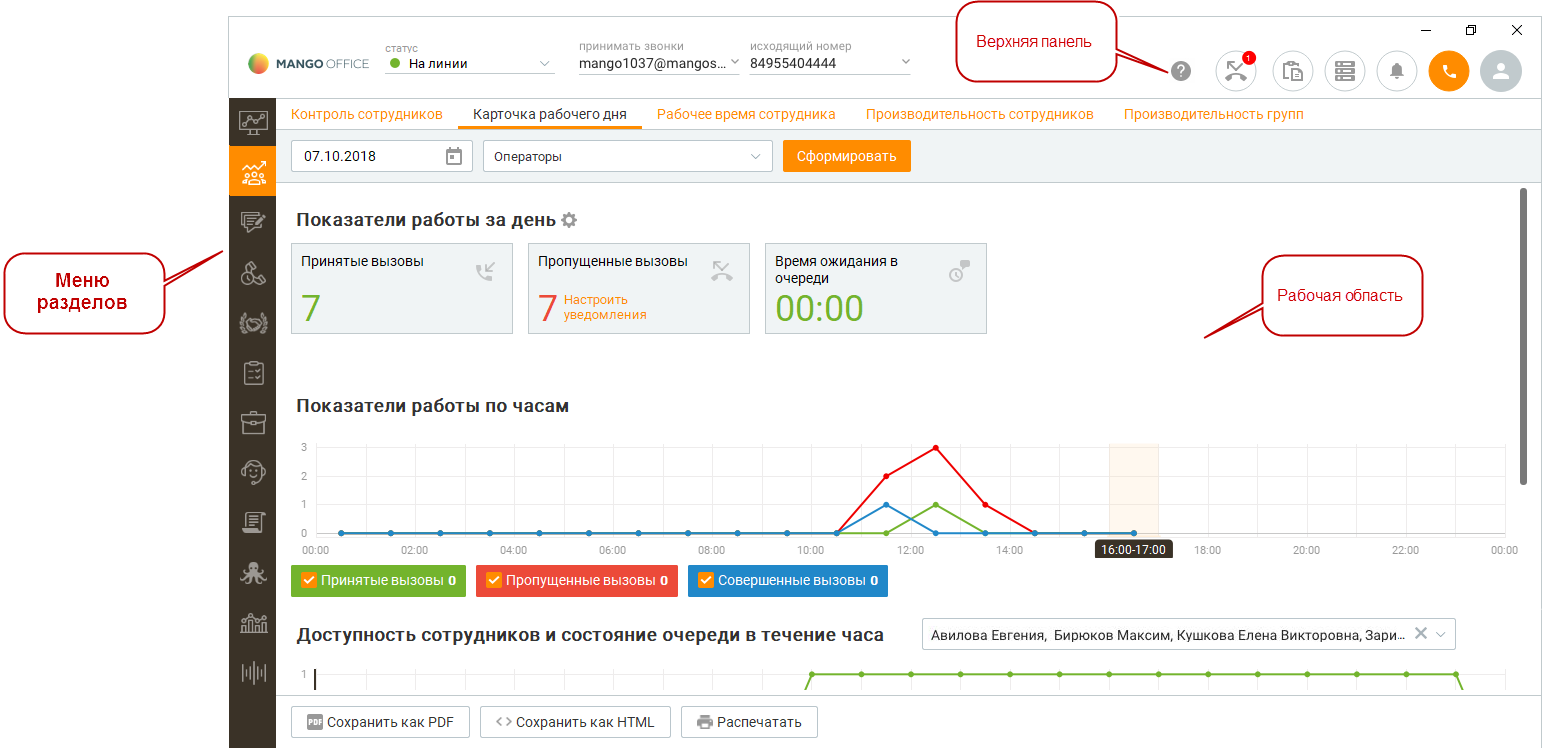Select the Карточка рабочего дня tab

coord(550,114)
